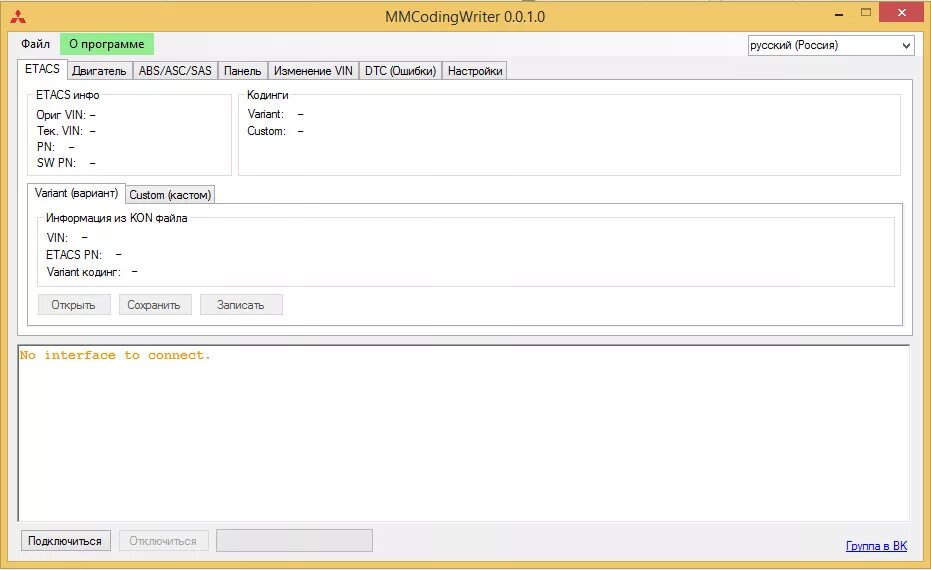Open the Группа в ВК link
Viewport: 931px width, 570px height.
pyautogui.click(x=876, y=546)
